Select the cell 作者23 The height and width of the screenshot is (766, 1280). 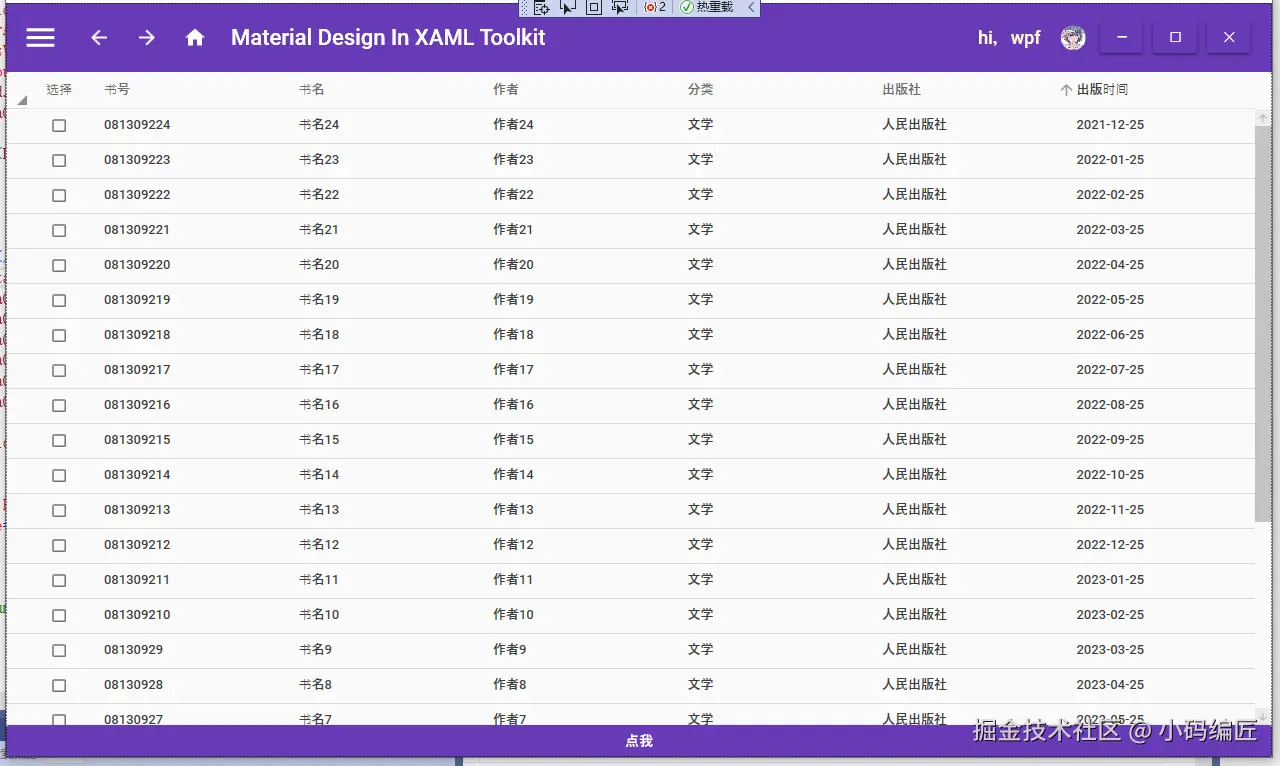click(x=513, y=160)
